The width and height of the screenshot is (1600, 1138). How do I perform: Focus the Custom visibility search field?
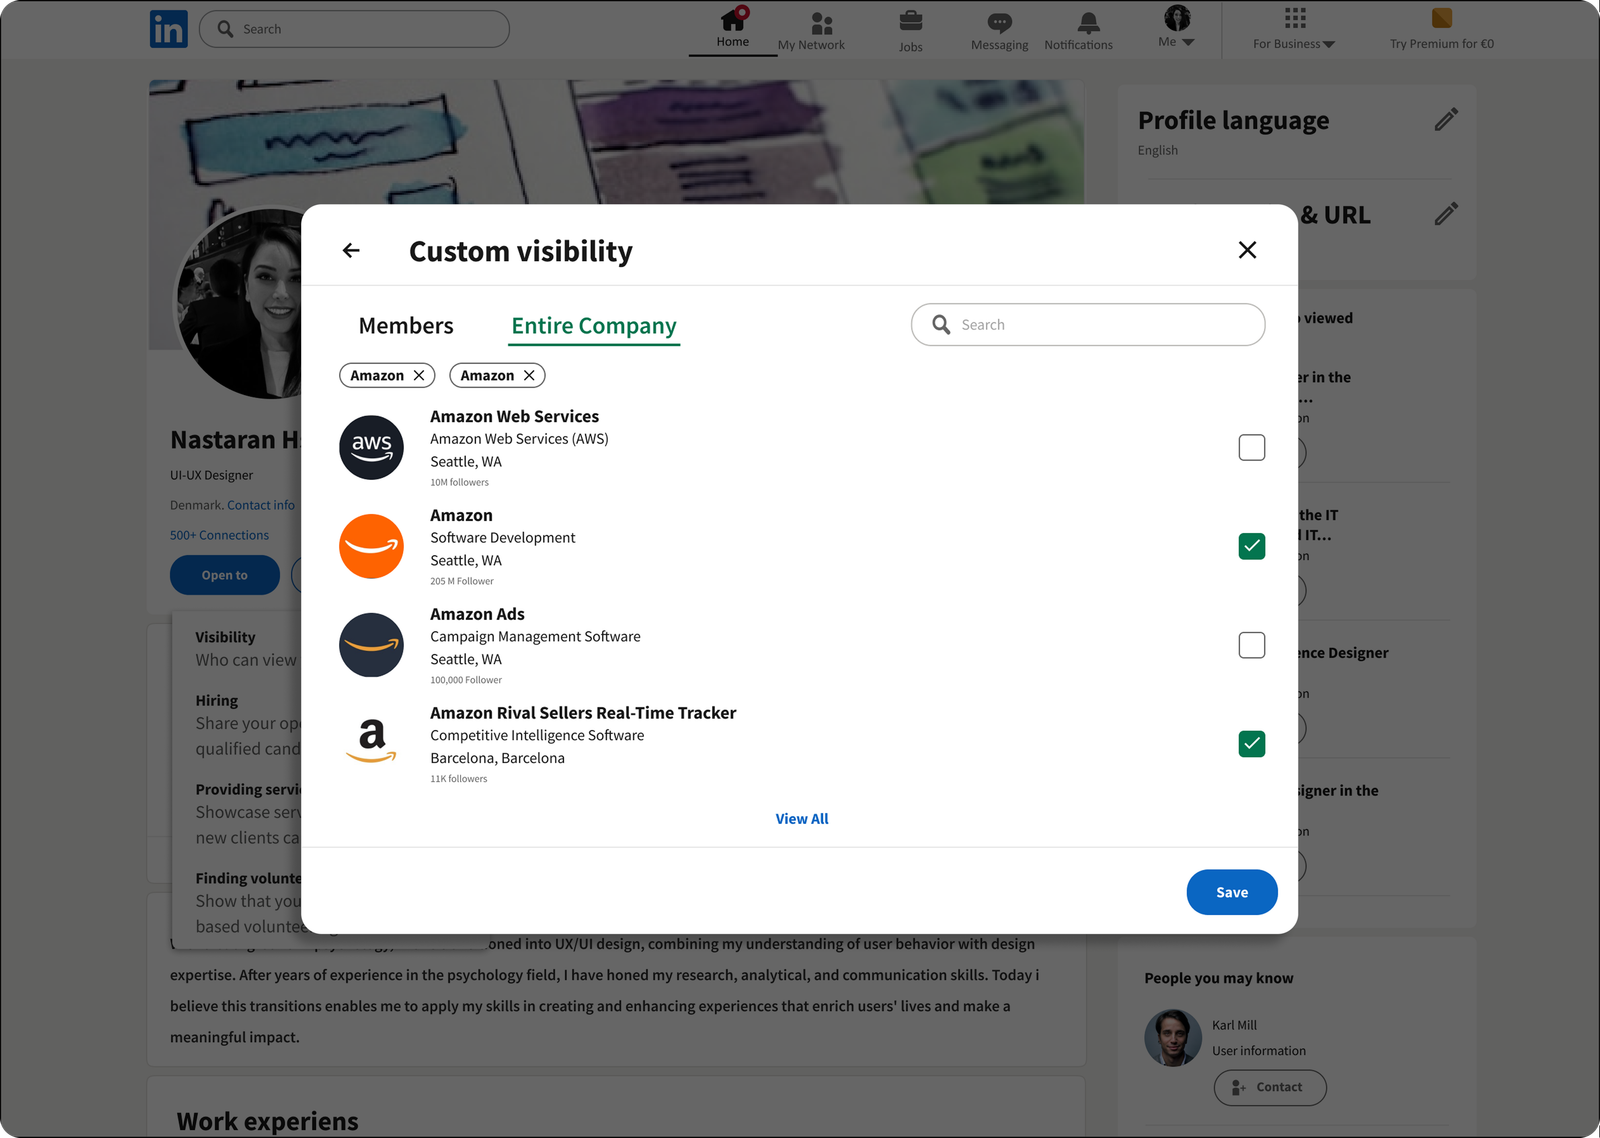[x=1088, y=325]
